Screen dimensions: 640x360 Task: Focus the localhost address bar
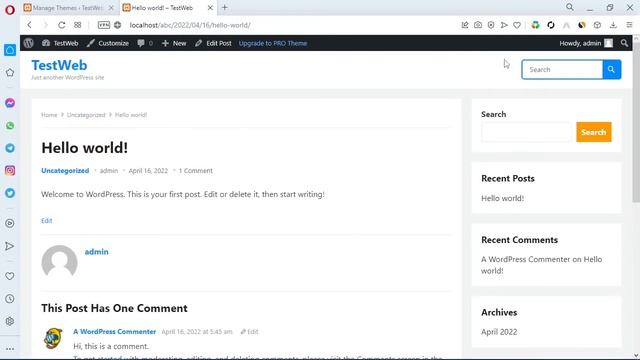[x=190, y=25]
